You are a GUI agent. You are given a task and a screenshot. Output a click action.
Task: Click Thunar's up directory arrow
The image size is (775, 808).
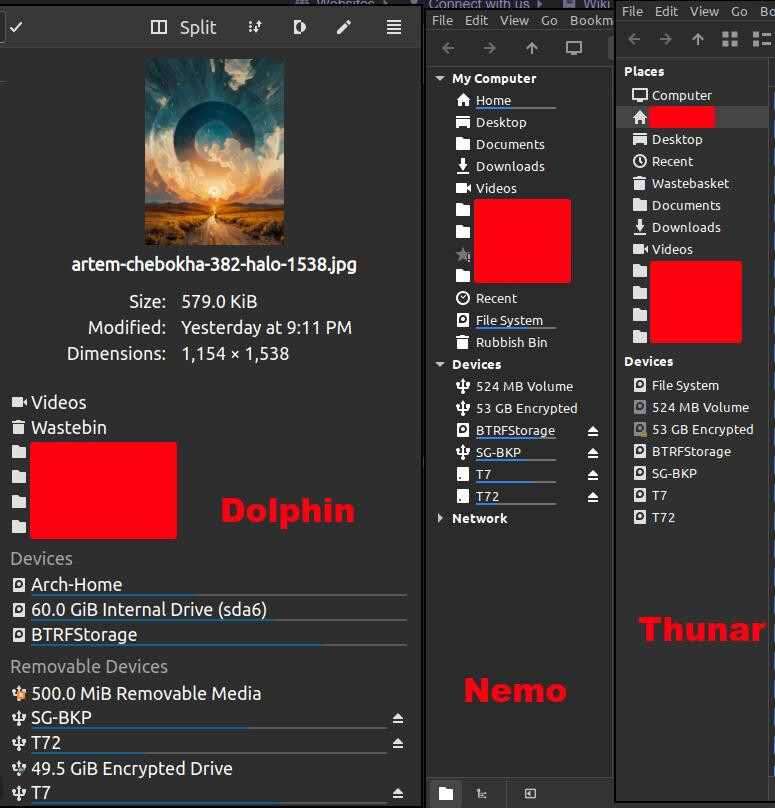click(x=698, y=39)
